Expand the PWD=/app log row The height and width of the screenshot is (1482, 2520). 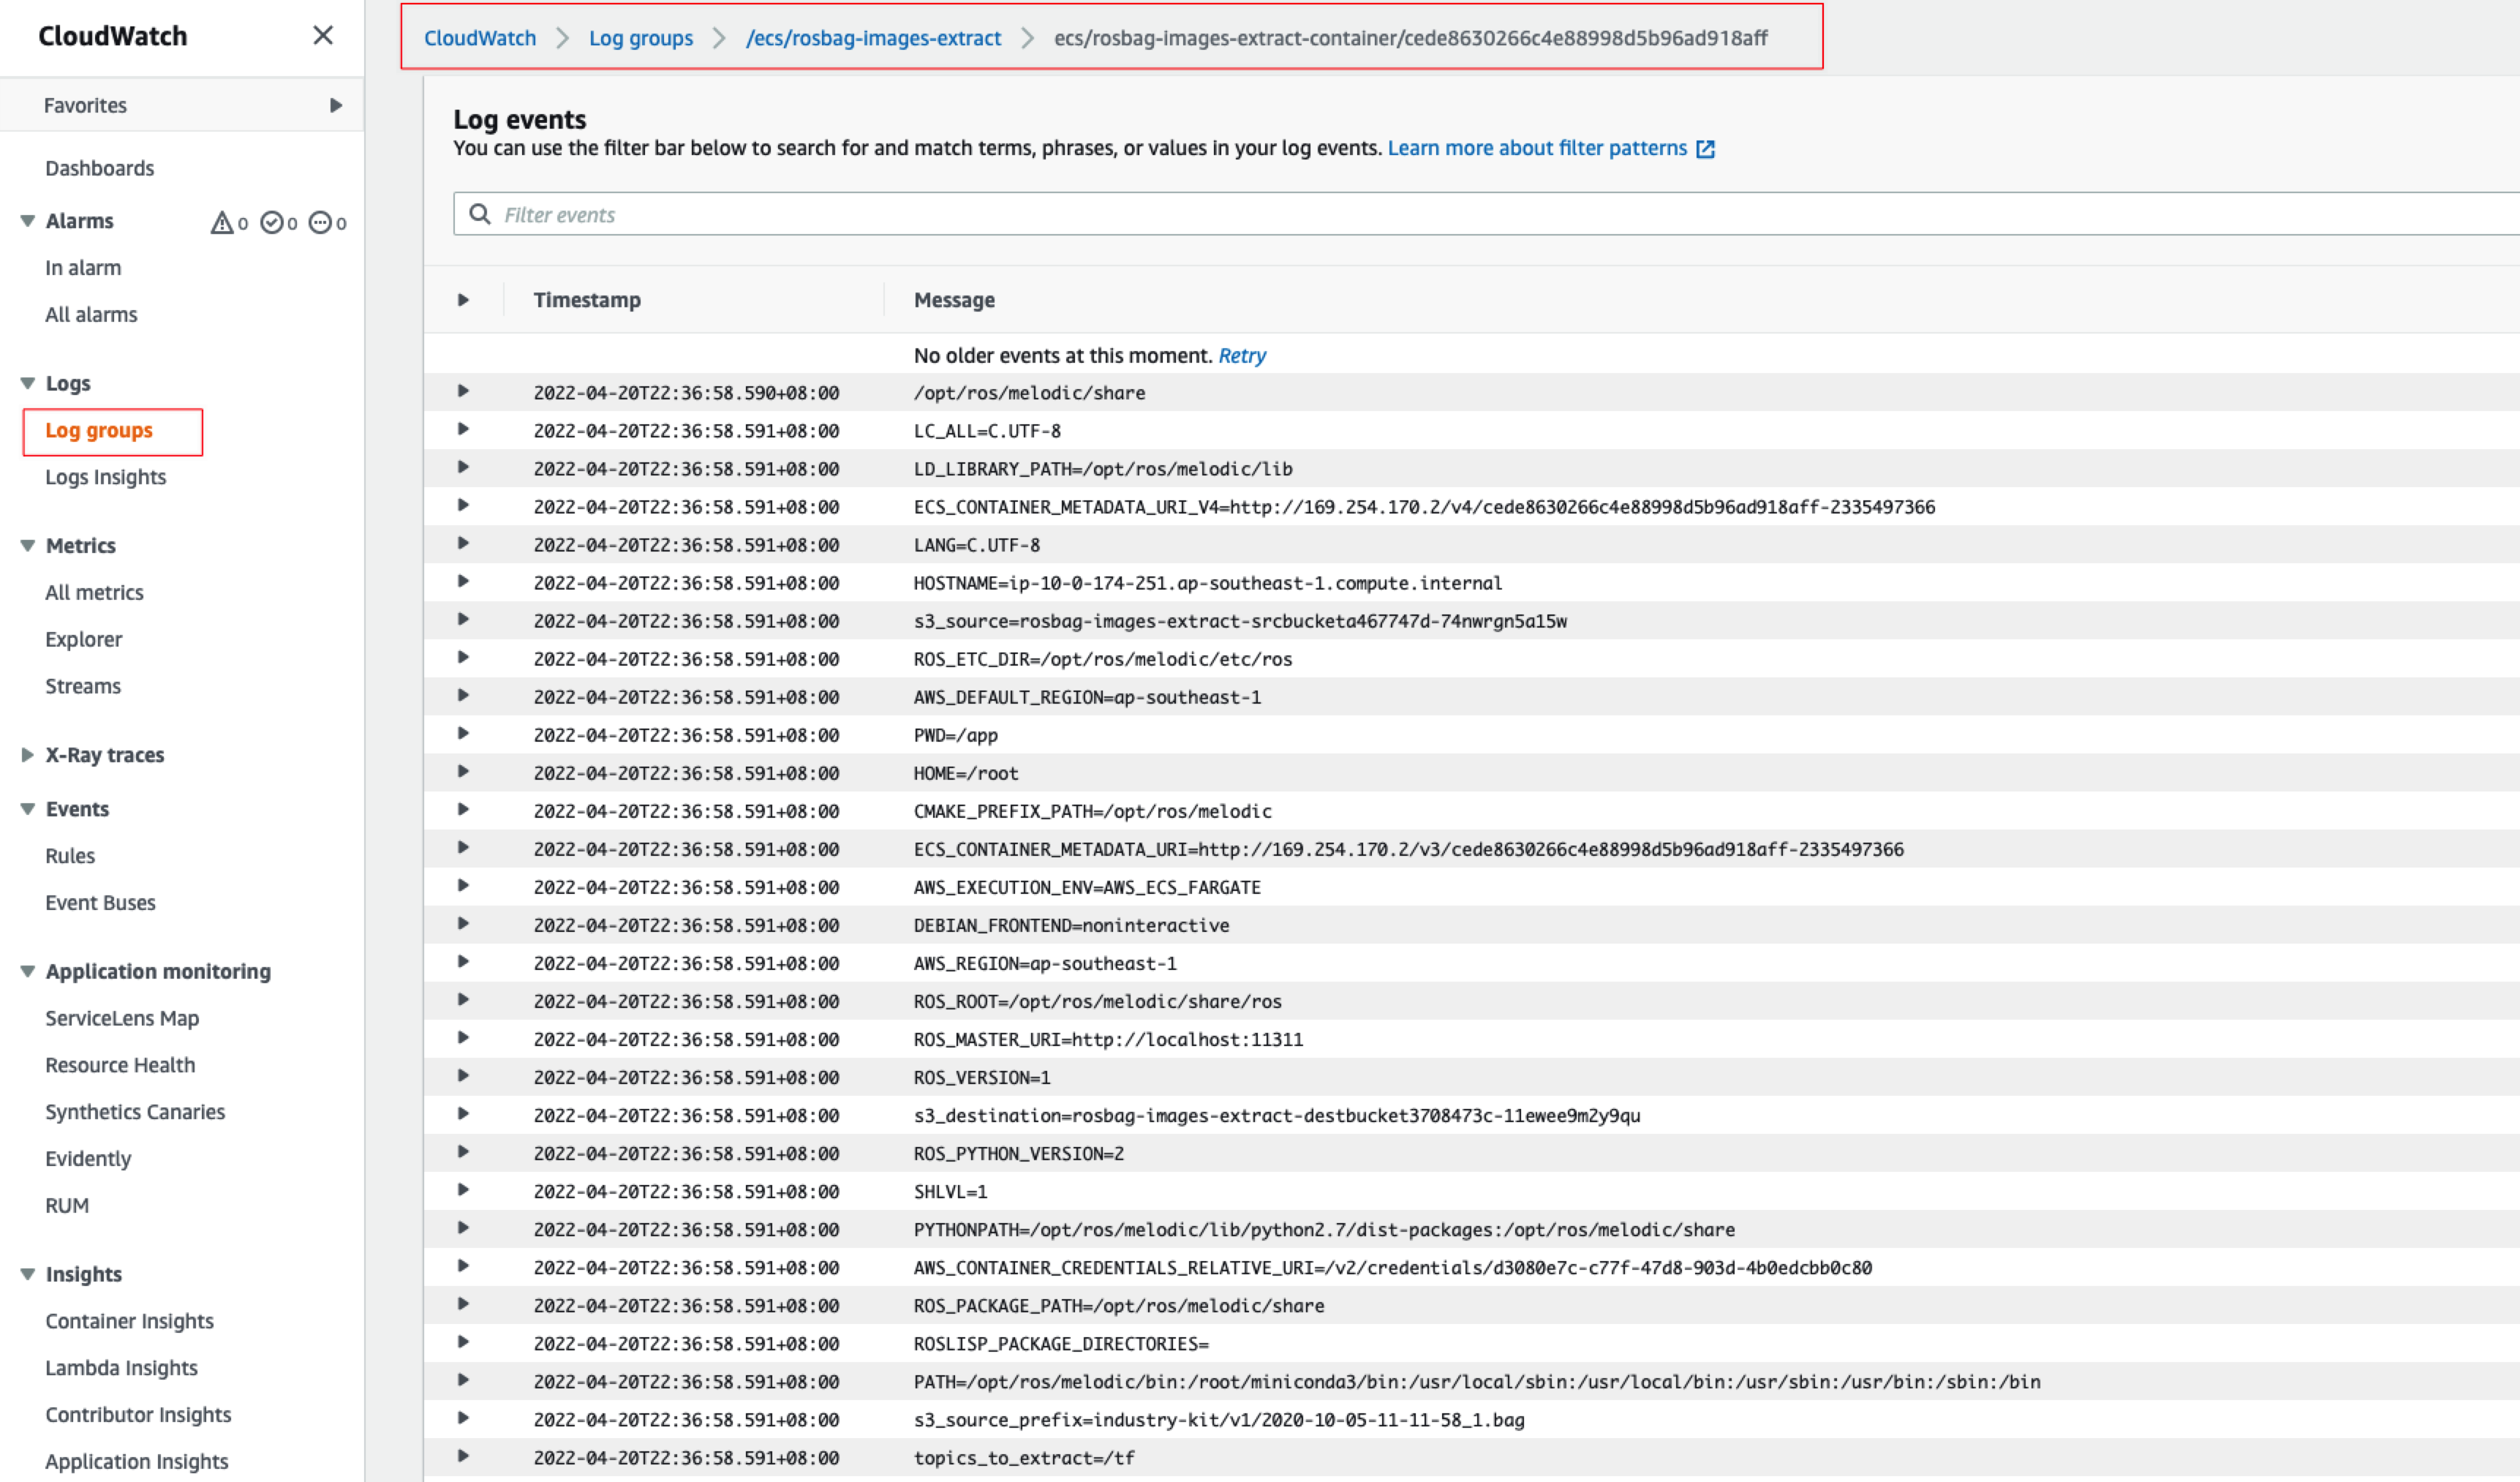point(463,733)
